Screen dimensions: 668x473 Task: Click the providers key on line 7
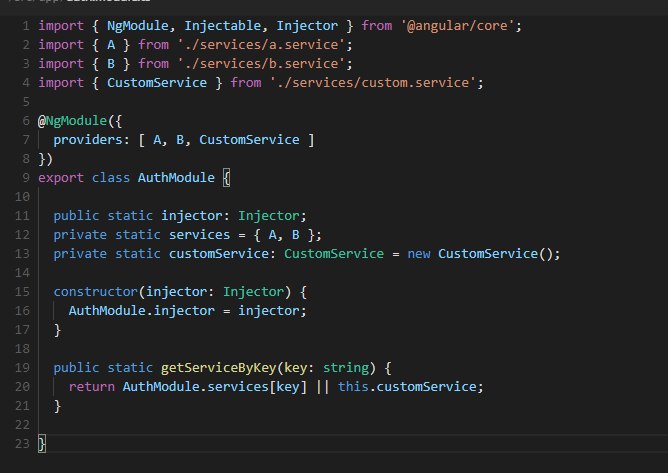pyautogui.click(x=88, y=140)
